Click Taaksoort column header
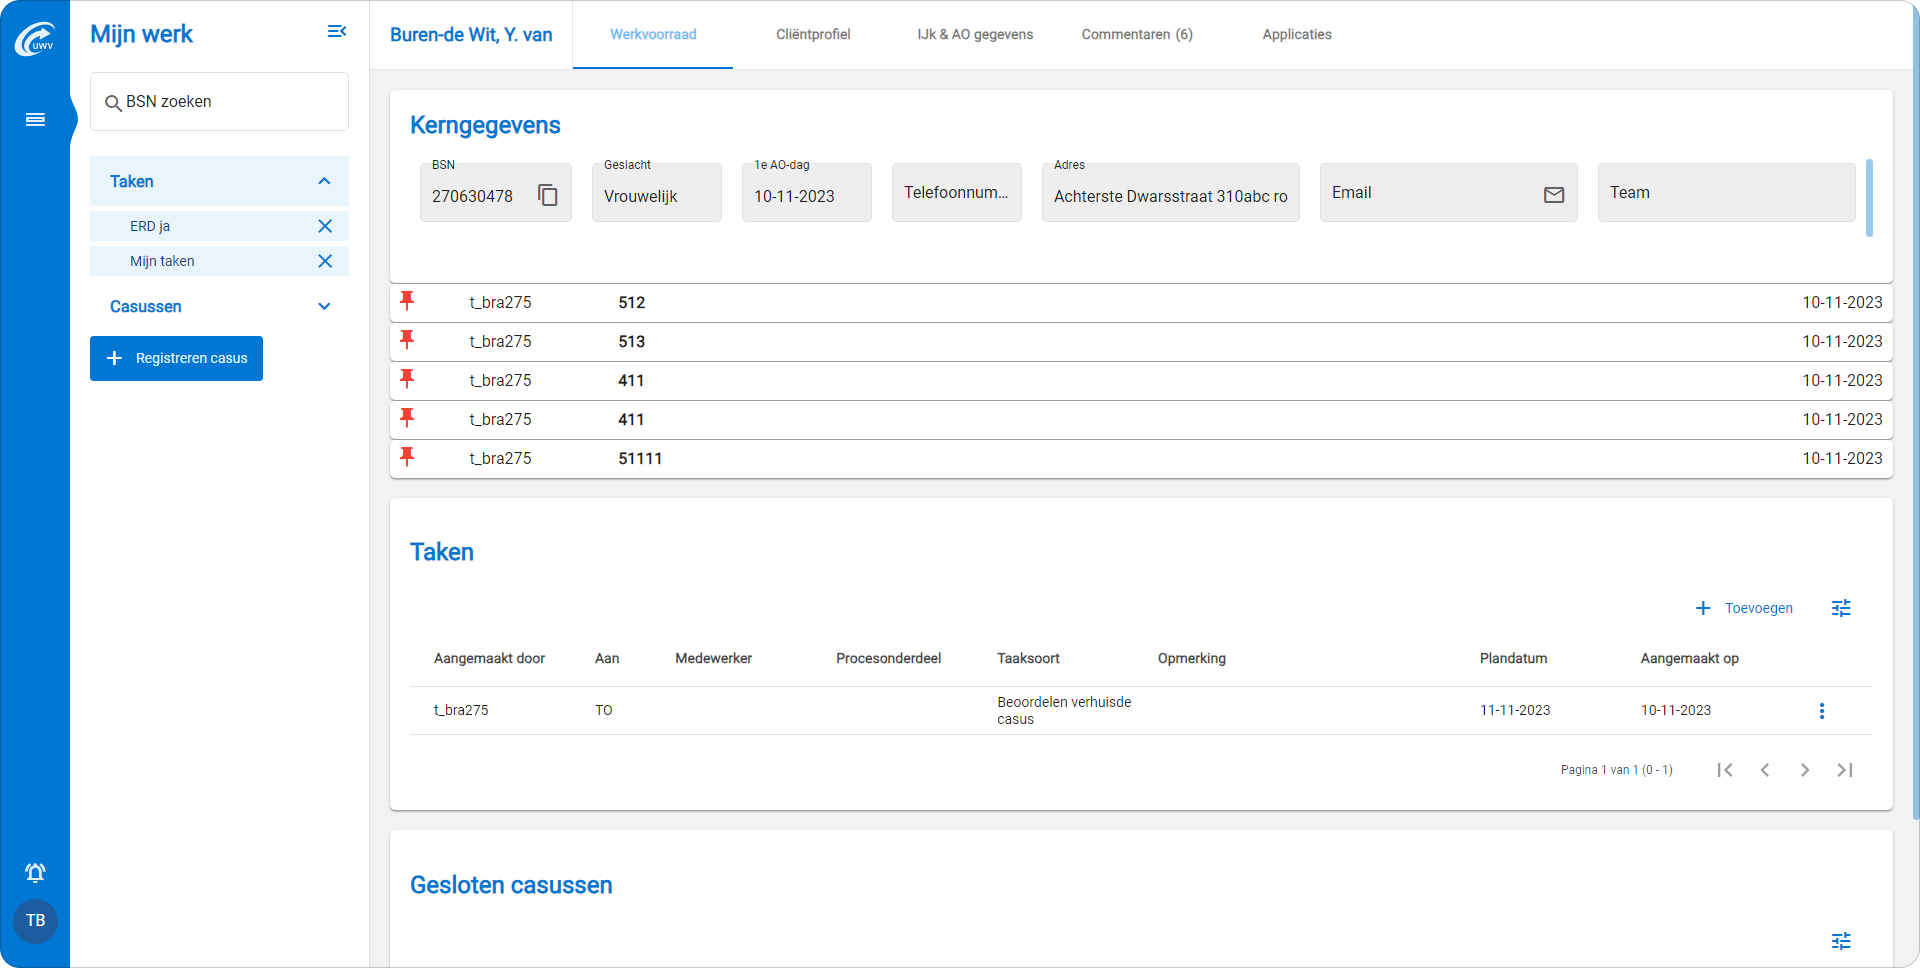 tap(1028, 658)
